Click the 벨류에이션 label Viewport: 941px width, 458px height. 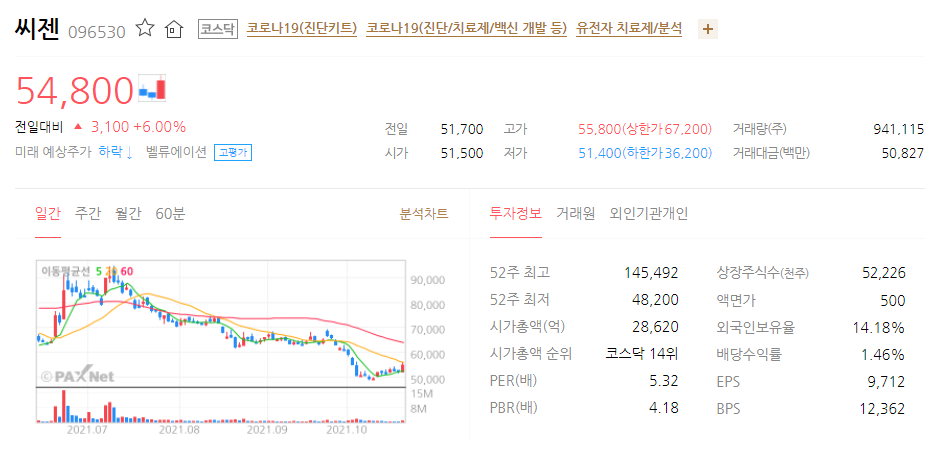pyautogui.click(x=176, y=152)
